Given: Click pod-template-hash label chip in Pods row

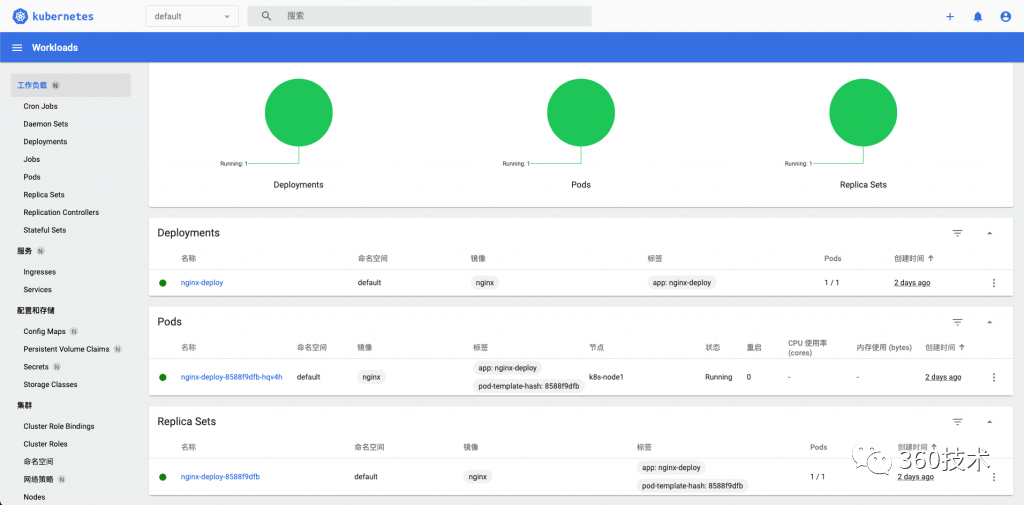Looking at the screenshot, I should pos(528,386).
